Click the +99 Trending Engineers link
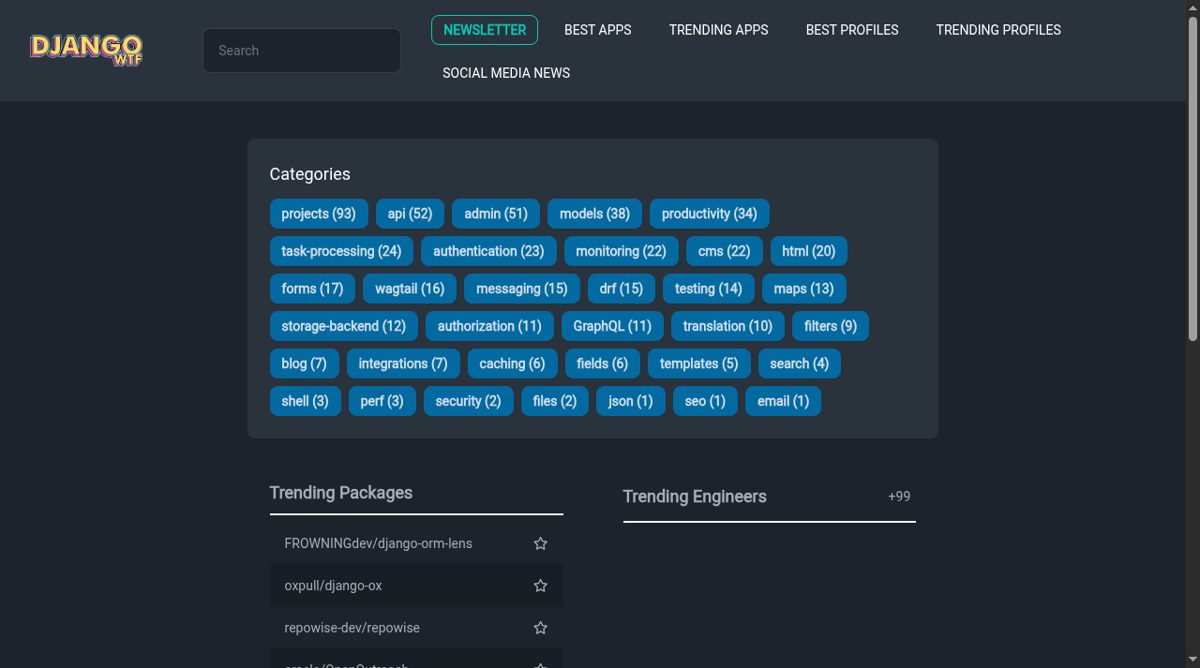1200x668 pixels. (899, 497)
